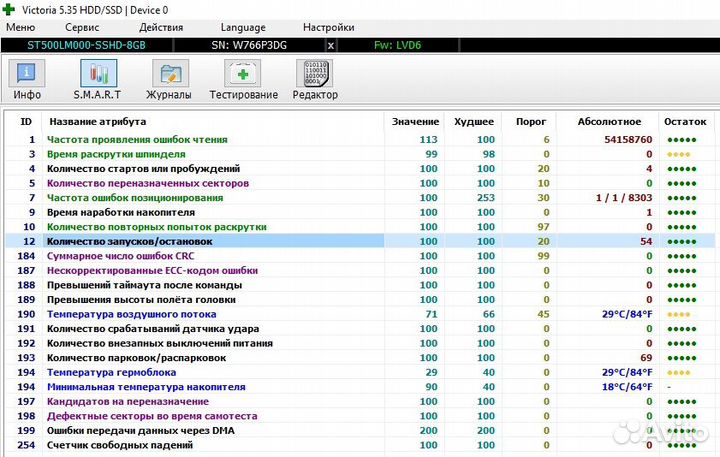Image resolution: width=720 pixels, height=457 pixels.
Task: Sort by the Значение column header
Action: point(415,120)
